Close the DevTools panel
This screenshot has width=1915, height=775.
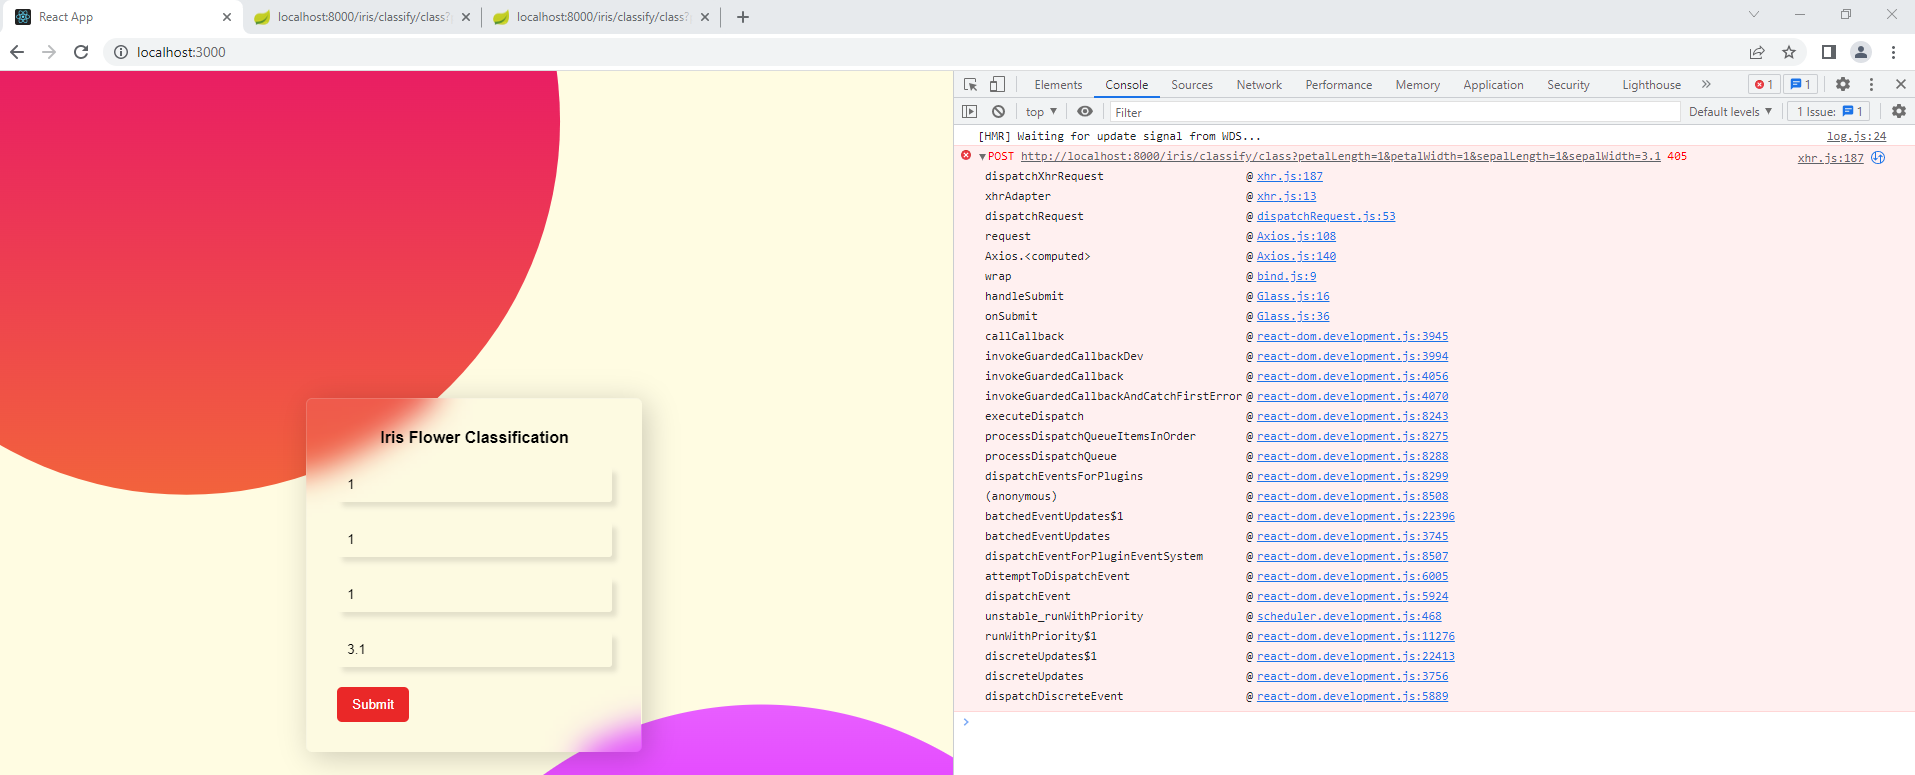point(1900,85)
